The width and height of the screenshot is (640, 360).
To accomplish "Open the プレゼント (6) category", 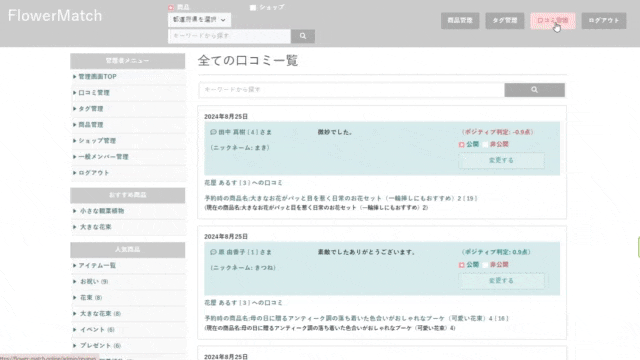I will (x=100, y=346).
